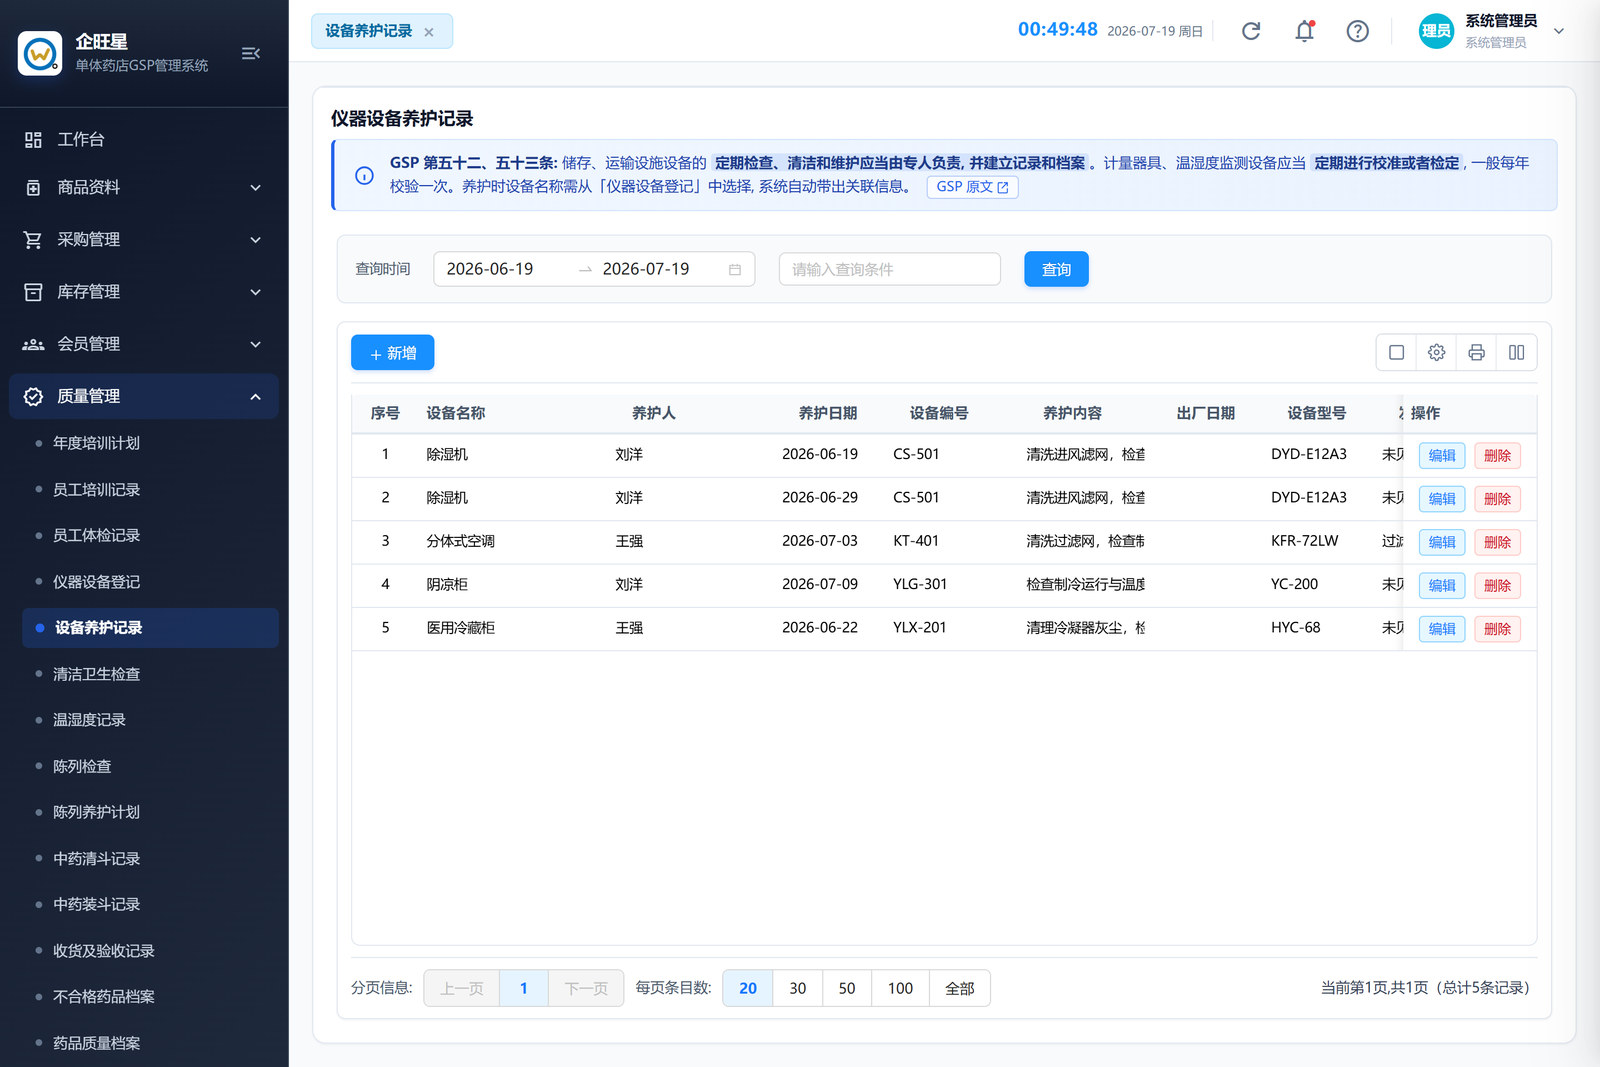1600x1067 pixels.
Task: Open 年度培训计划 menu item
Action: 150,443
